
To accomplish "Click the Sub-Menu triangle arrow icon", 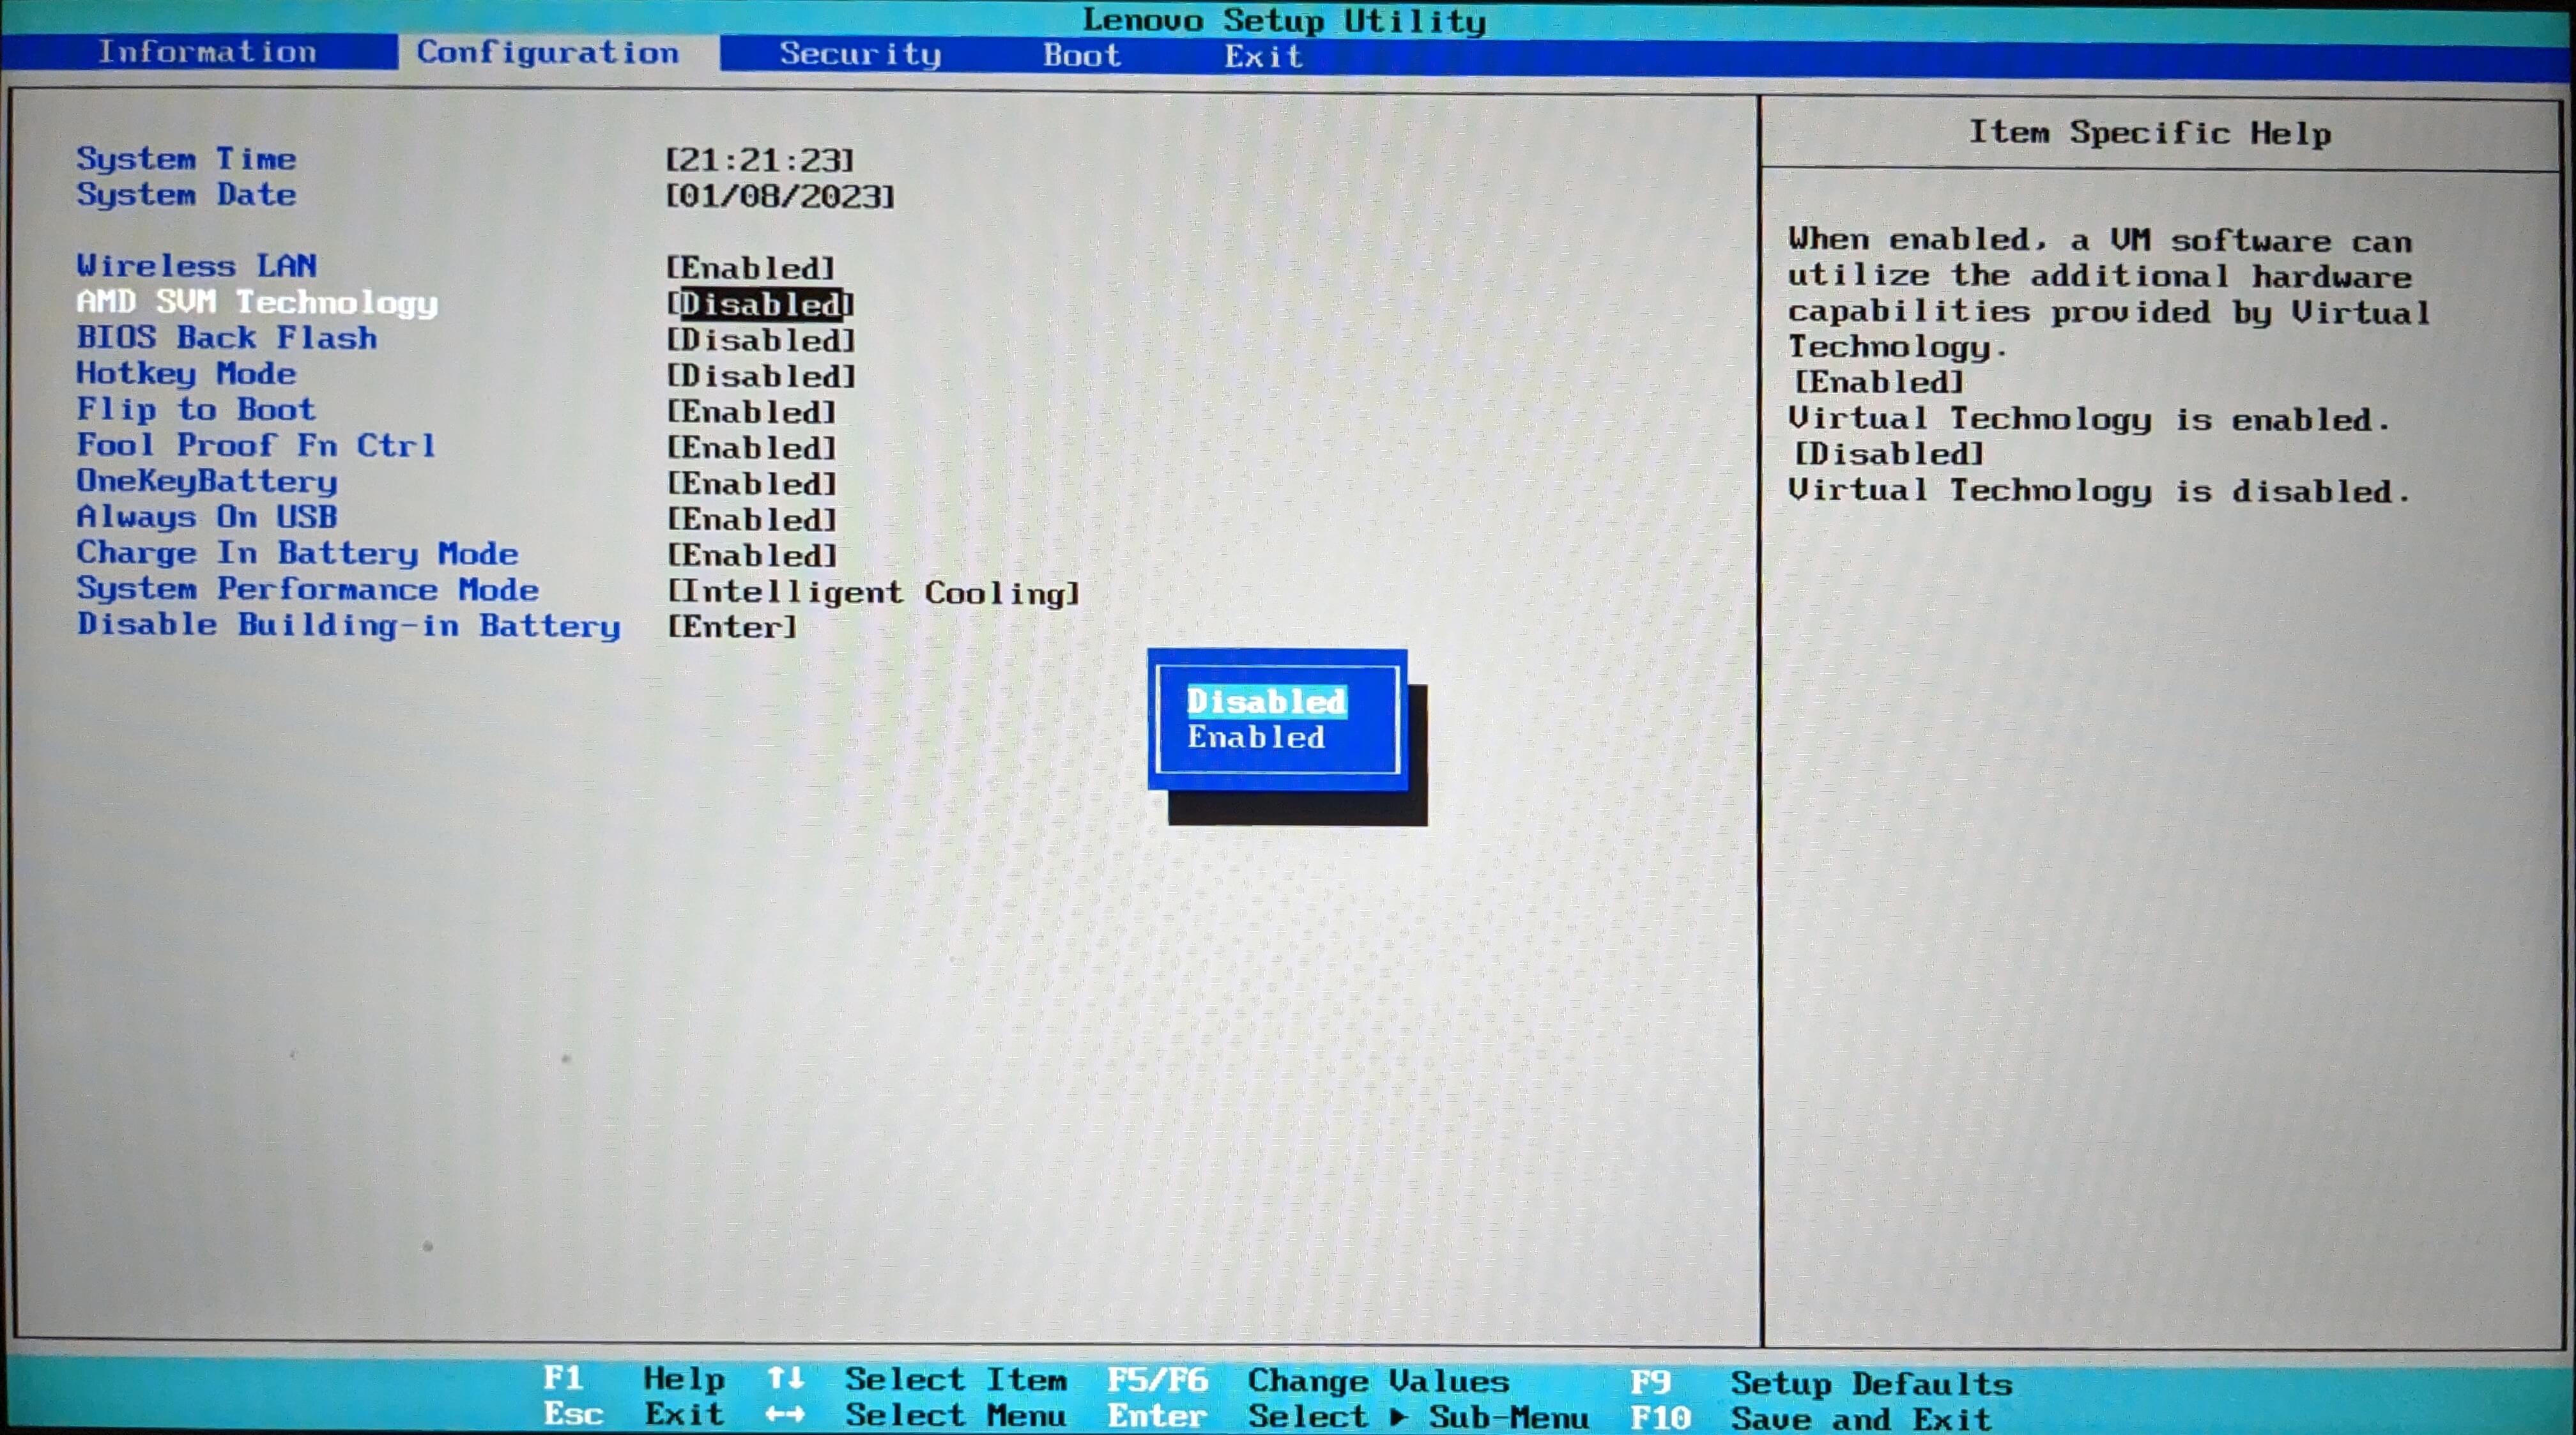I will (x=1398, y=1416).
